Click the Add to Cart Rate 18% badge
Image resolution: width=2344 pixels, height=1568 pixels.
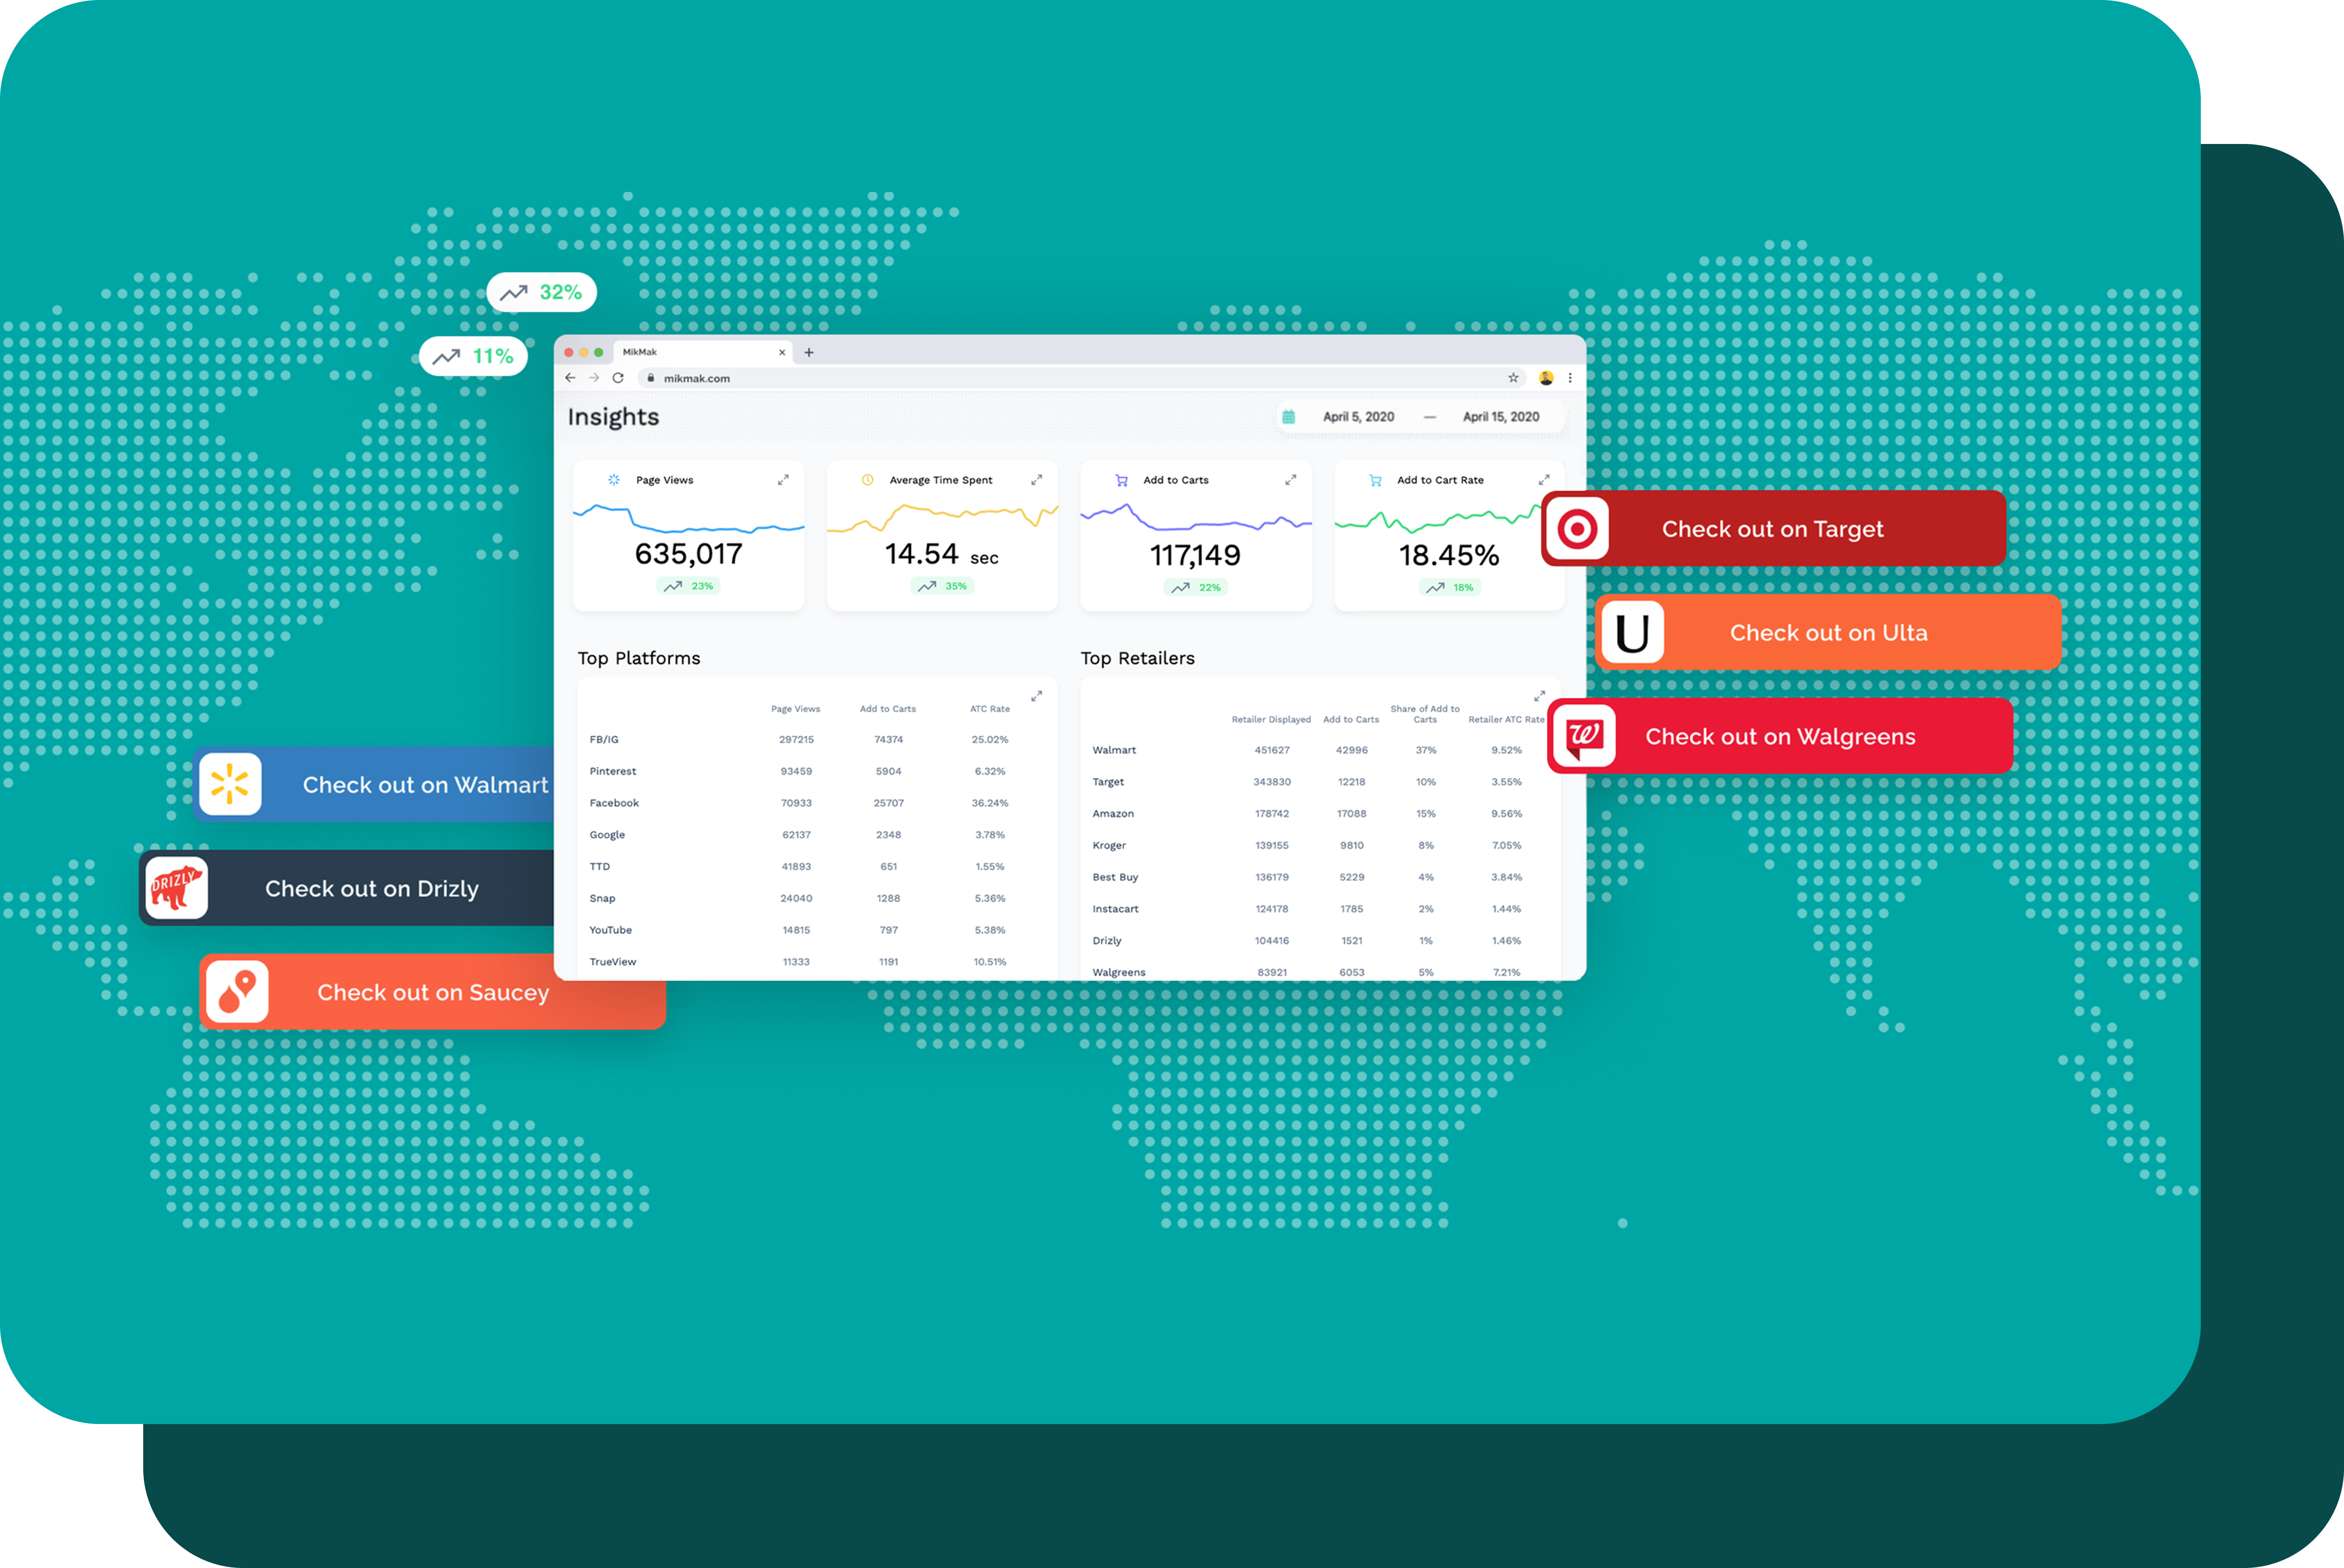(1450, 587)
